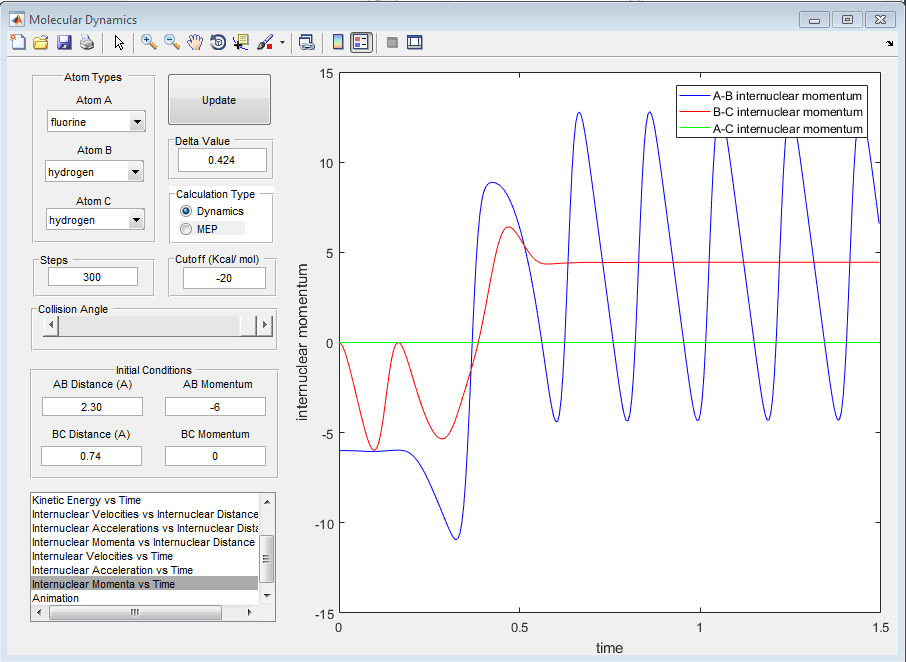The height and width of the screenshot is (662, 906).
Task: Click the New Figure toolbar icon
Action: [x=18, y=42]
